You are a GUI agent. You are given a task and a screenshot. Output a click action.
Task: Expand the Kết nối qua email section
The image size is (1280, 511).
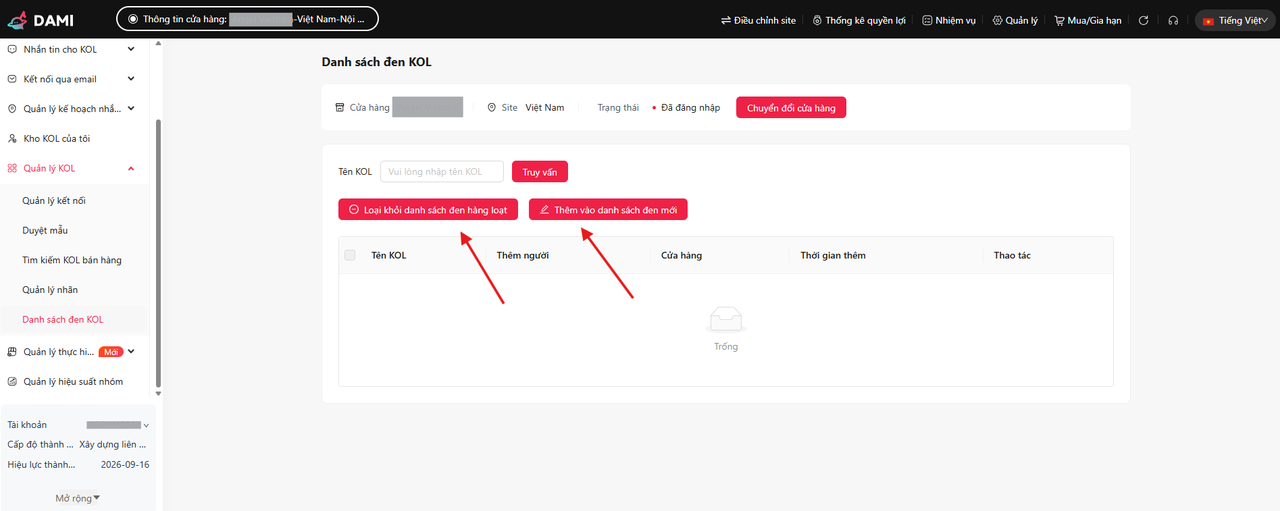(x=131, y=79)
